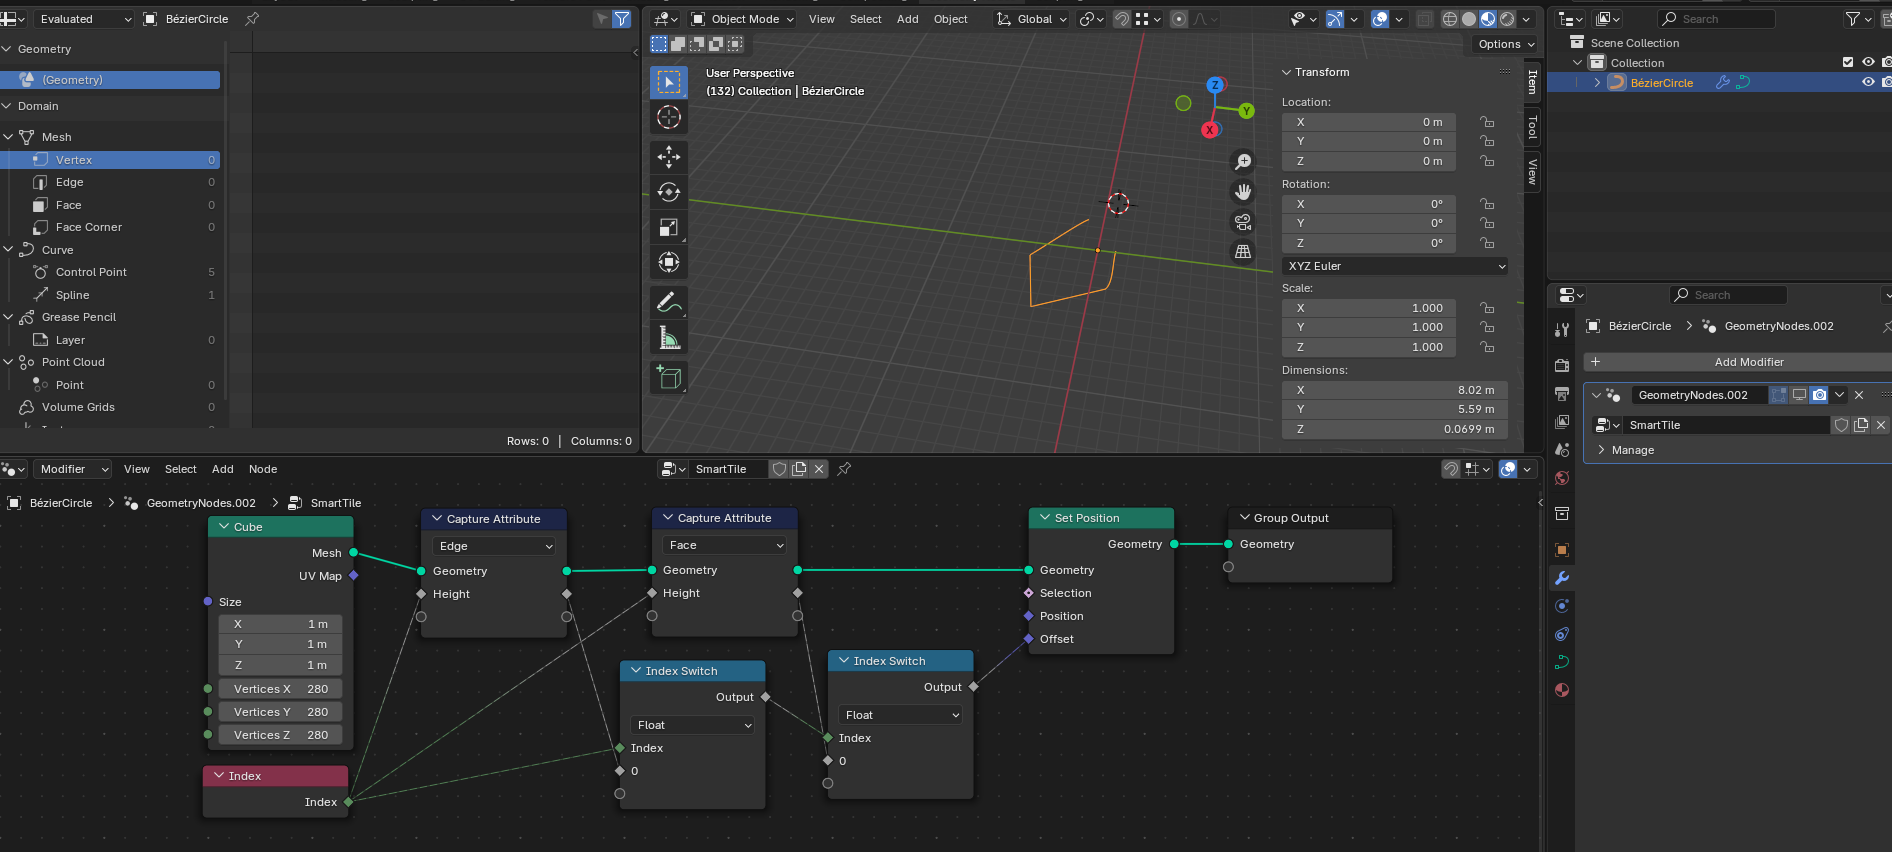Toggle lock on Location X
This screenshot has width=1892, height=852.
pos(1487,122)
